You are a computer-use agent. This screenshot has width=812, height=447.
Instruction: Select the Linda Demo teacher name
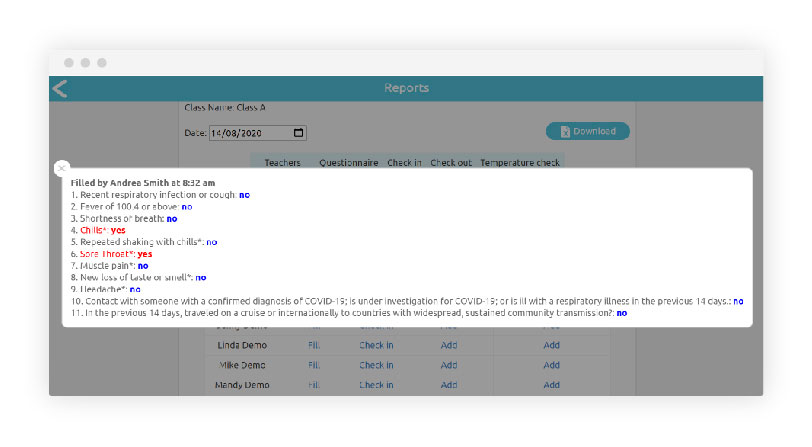(242, 345)
